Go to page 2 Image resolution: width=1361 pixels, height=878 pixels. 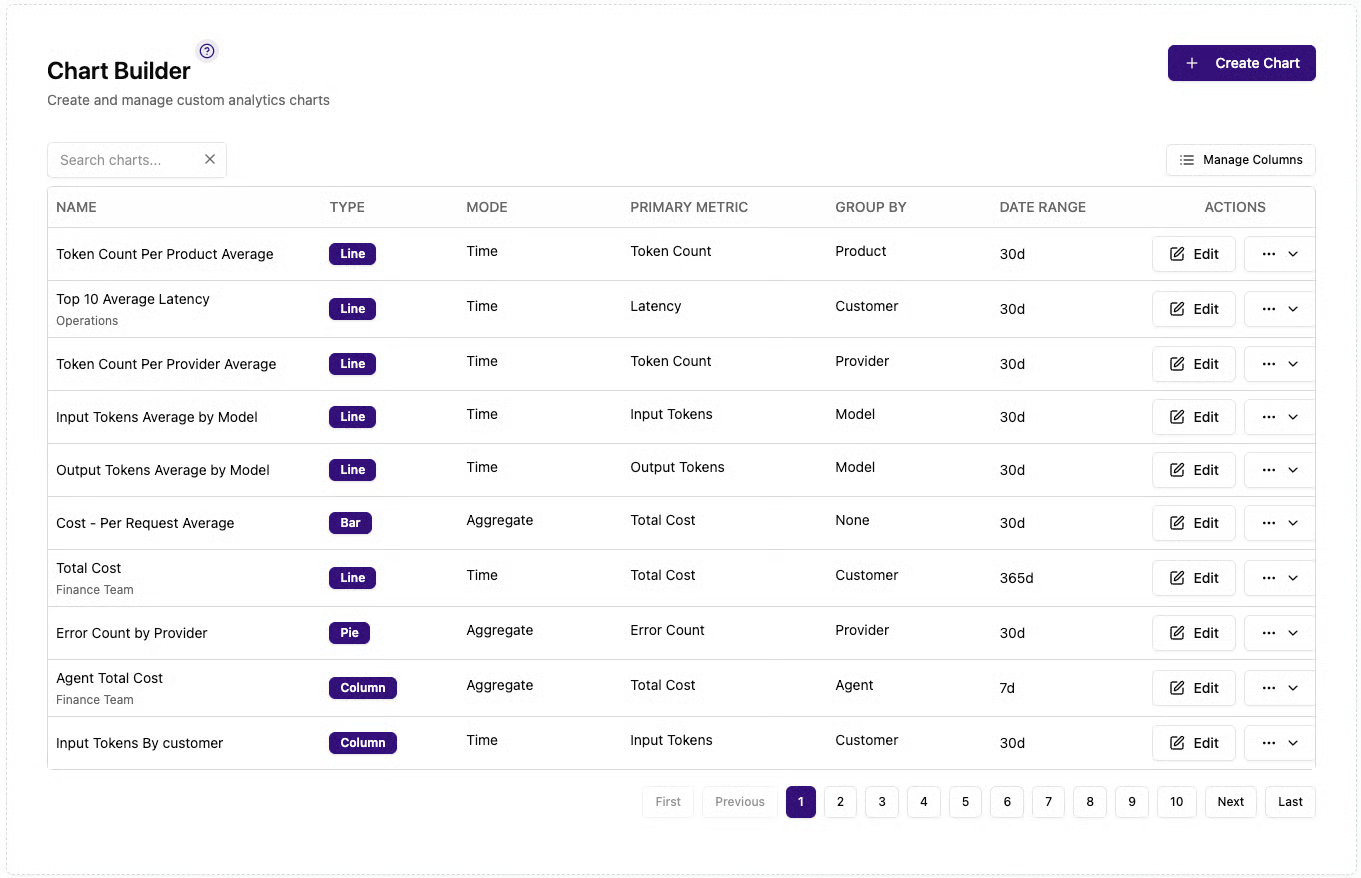coord(840,802)
